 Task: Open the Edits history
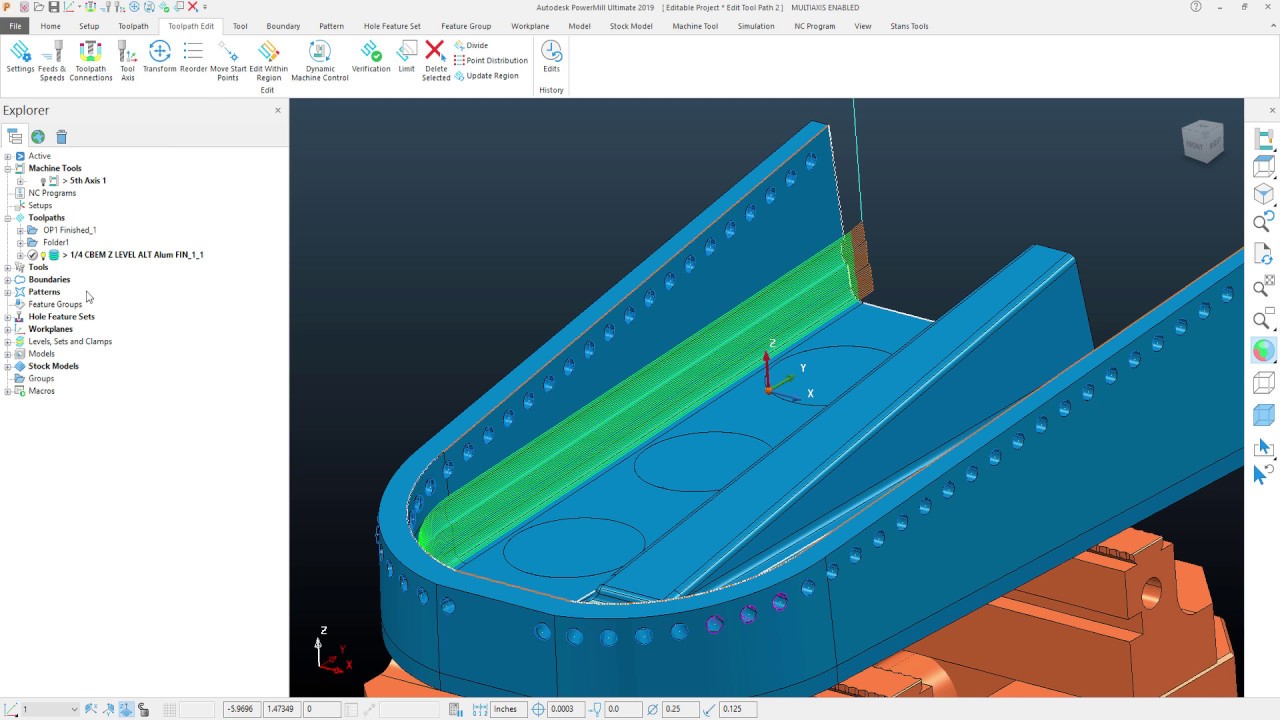click(551, 58)
